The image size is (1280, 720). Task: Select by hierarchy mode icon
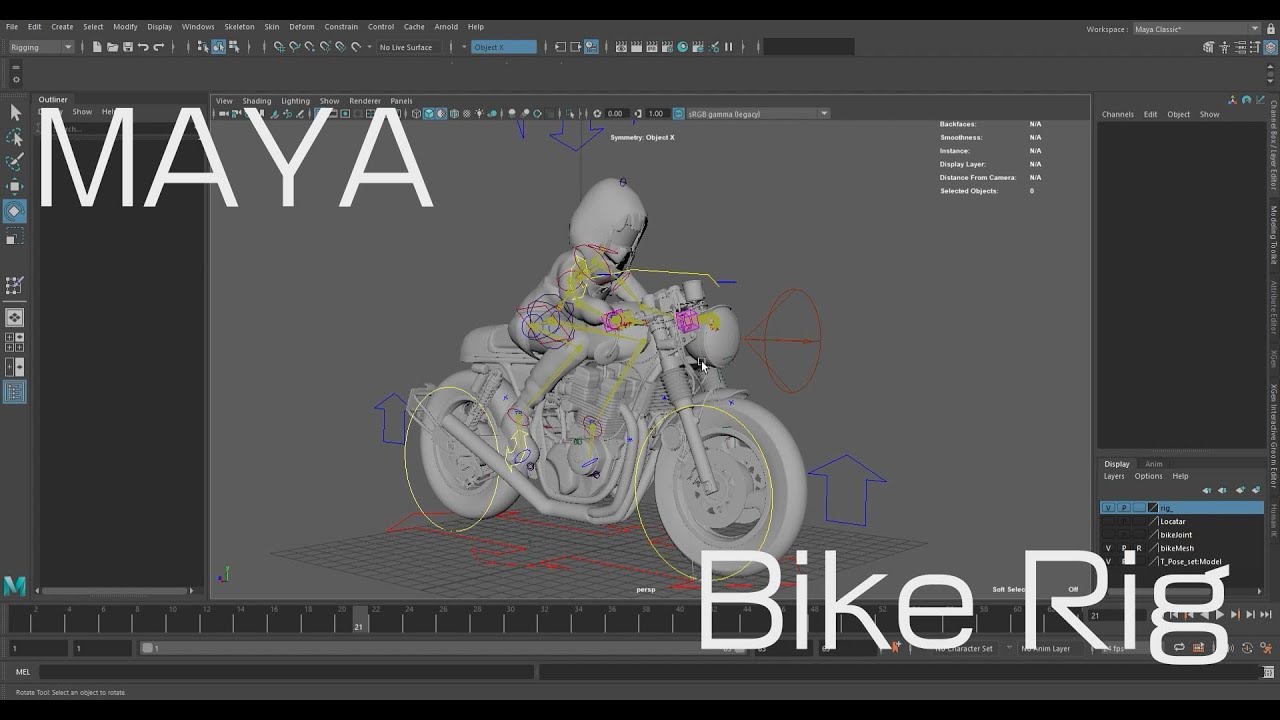pos(203,47)
